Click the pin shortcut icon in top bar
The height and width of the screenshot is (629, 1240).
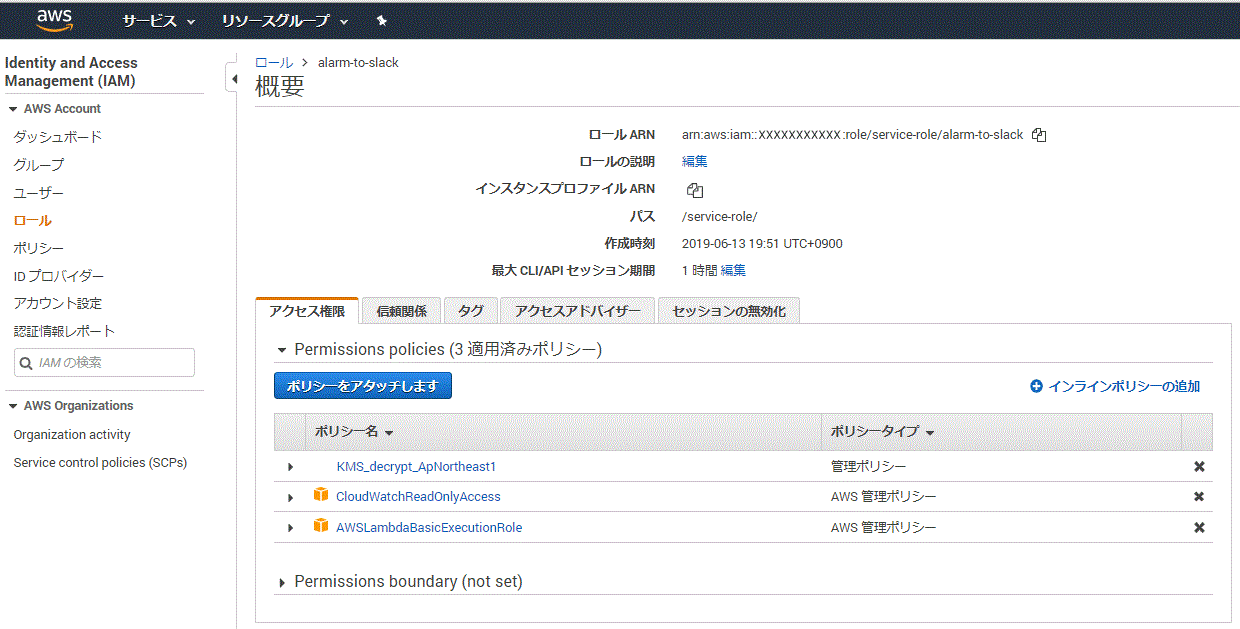coord(382,21)
